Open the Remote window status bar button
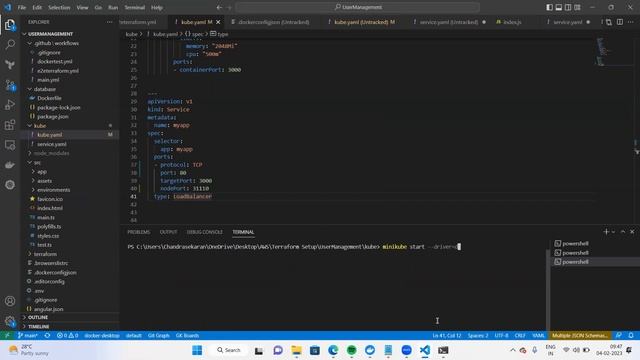Viewport: 640px width, 360px height. coord(7,336)
